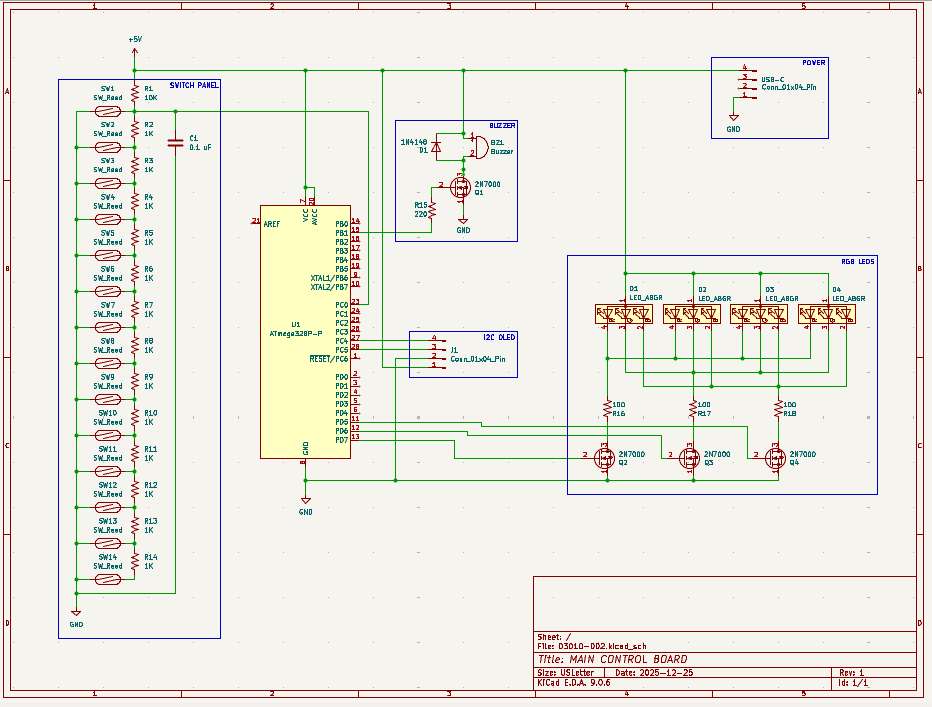Click the Q4 2N7000 MOSFET symbol
The width and height of the screenshot is (932, 707).
point(774,458)
